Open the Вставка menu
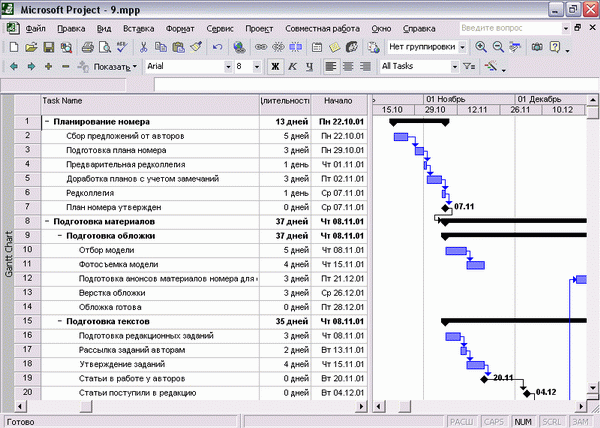 click(x=139, y=29)
